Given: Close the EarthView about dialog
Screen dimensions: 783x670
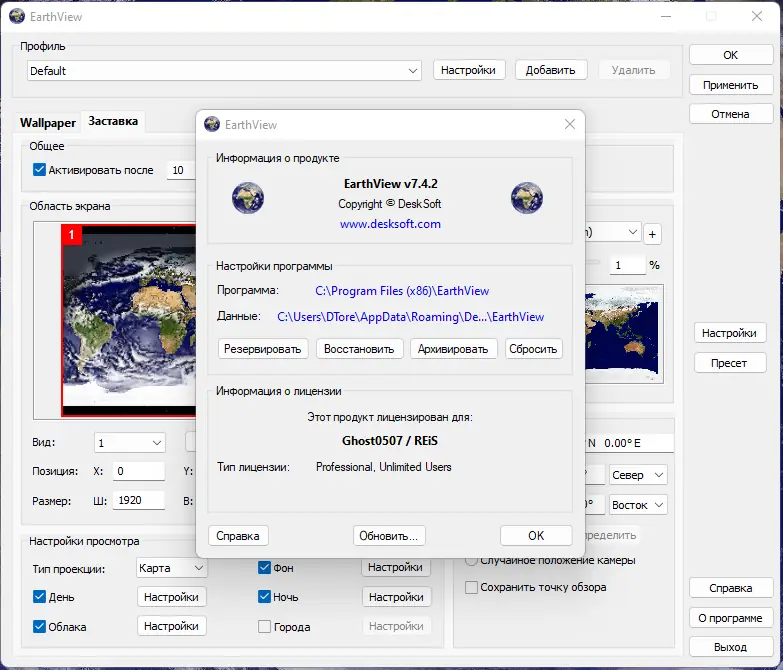Looking at the screenshot, I should 570,124.
